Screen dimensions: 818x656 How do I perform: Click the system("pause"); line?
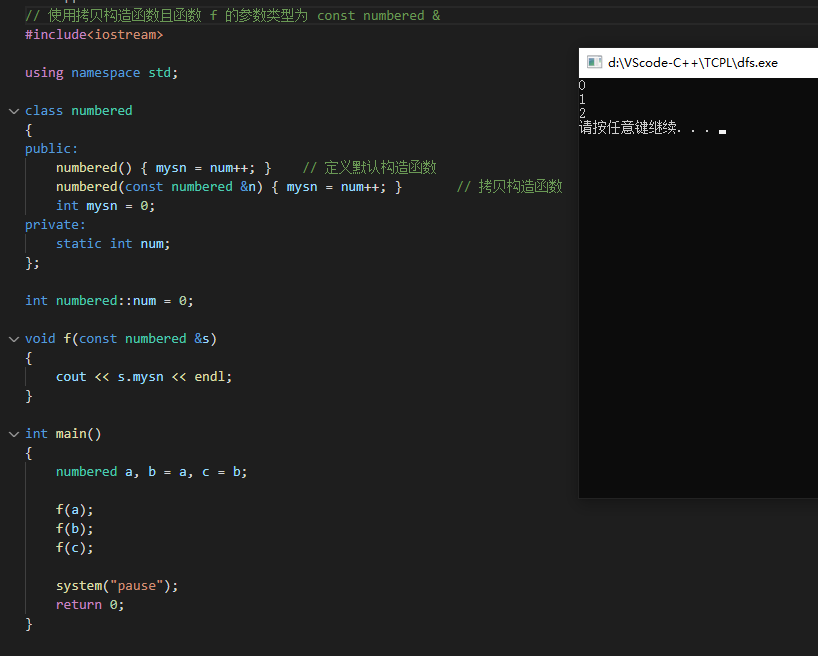(117, 586)
